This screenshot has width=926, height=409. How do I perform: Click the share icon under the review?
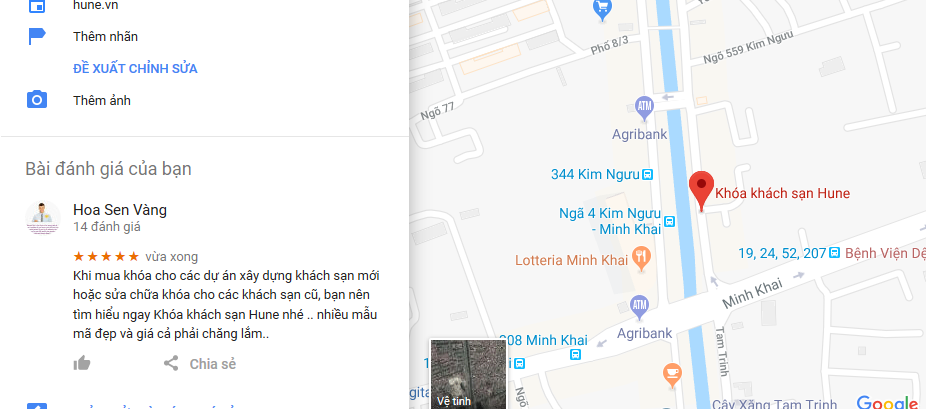click(171, 363)
